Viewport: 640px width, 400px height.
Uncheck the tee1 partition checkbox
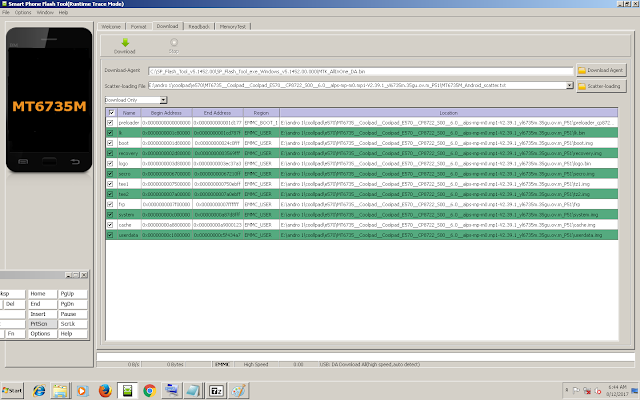[x=110, y=184]
